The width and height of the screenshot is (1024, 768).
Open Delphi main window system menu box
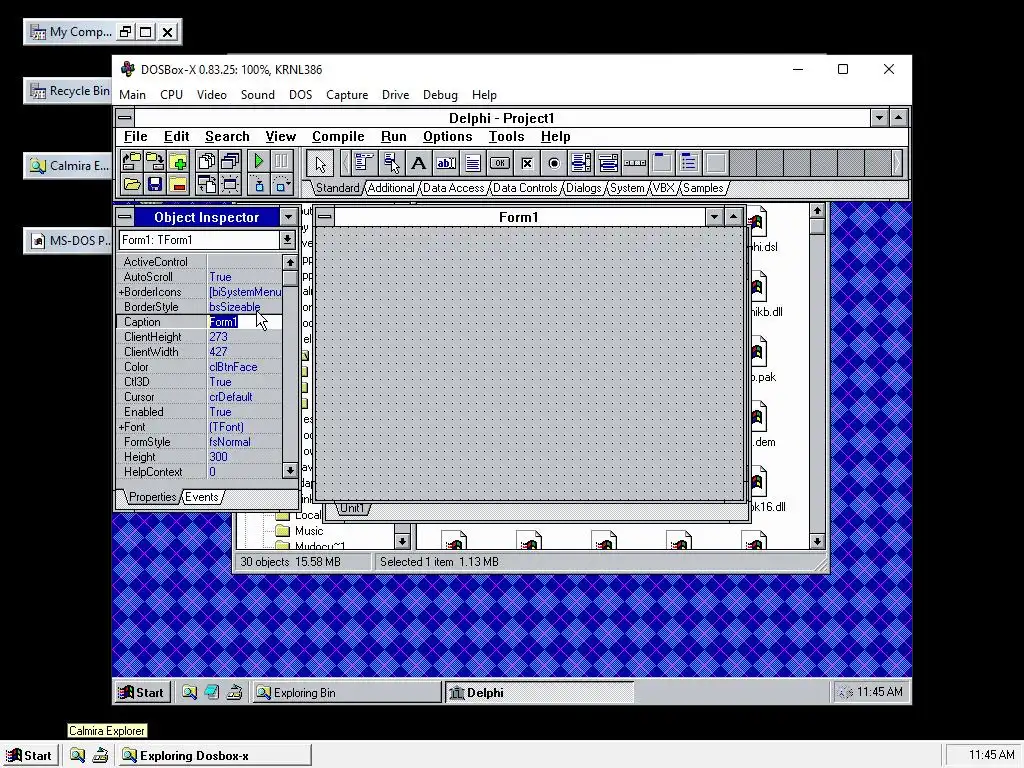click(x=125, y=118)
